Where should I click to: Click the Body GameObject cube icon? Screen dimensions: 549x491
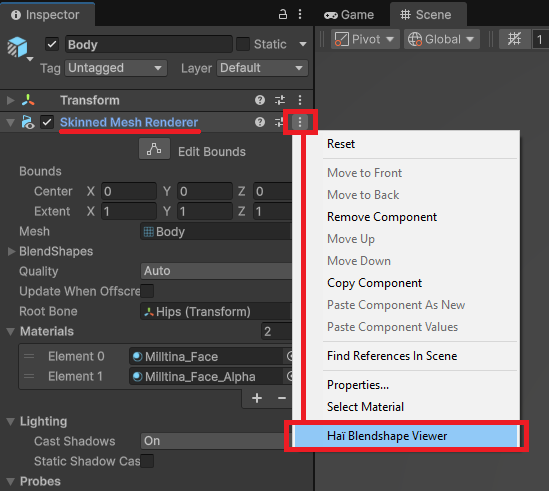pyautogui.click(x=18, y=47)
